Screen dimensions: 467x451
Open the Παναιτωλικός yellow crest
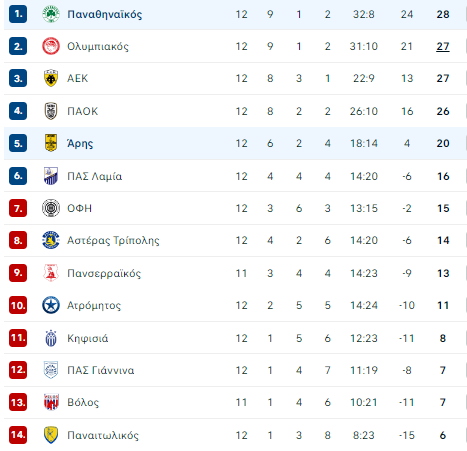(x=51, y=435)
